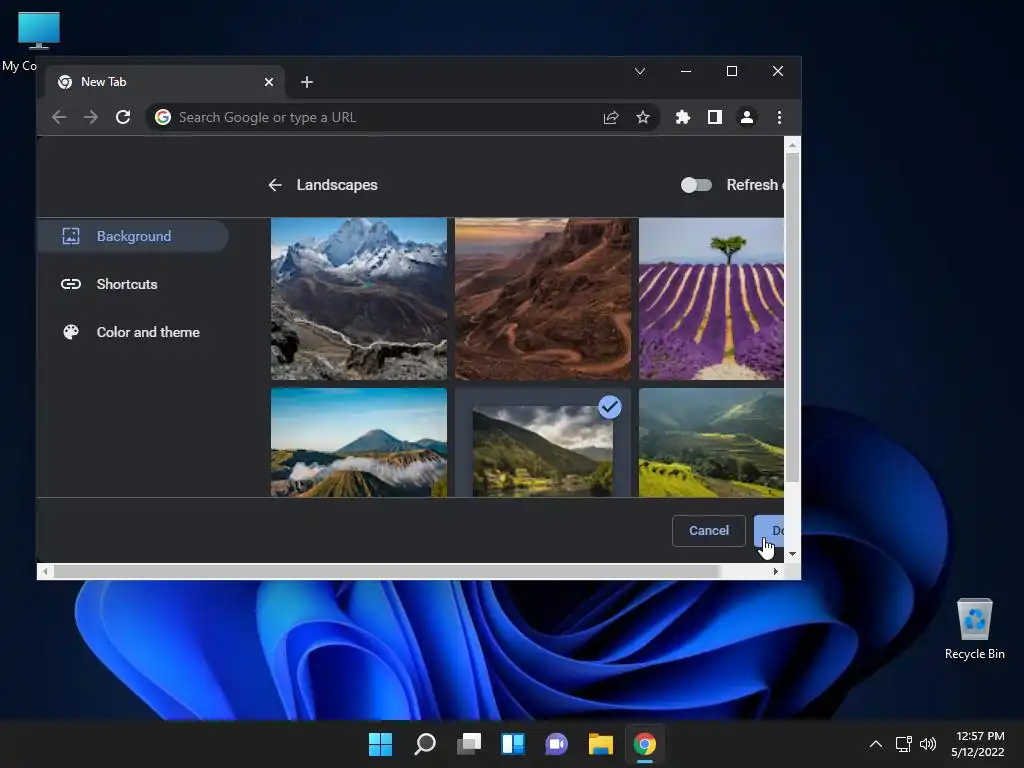Open the Windows Start menu
Viewport: 1024px width, 768px height.
(380, 744)
